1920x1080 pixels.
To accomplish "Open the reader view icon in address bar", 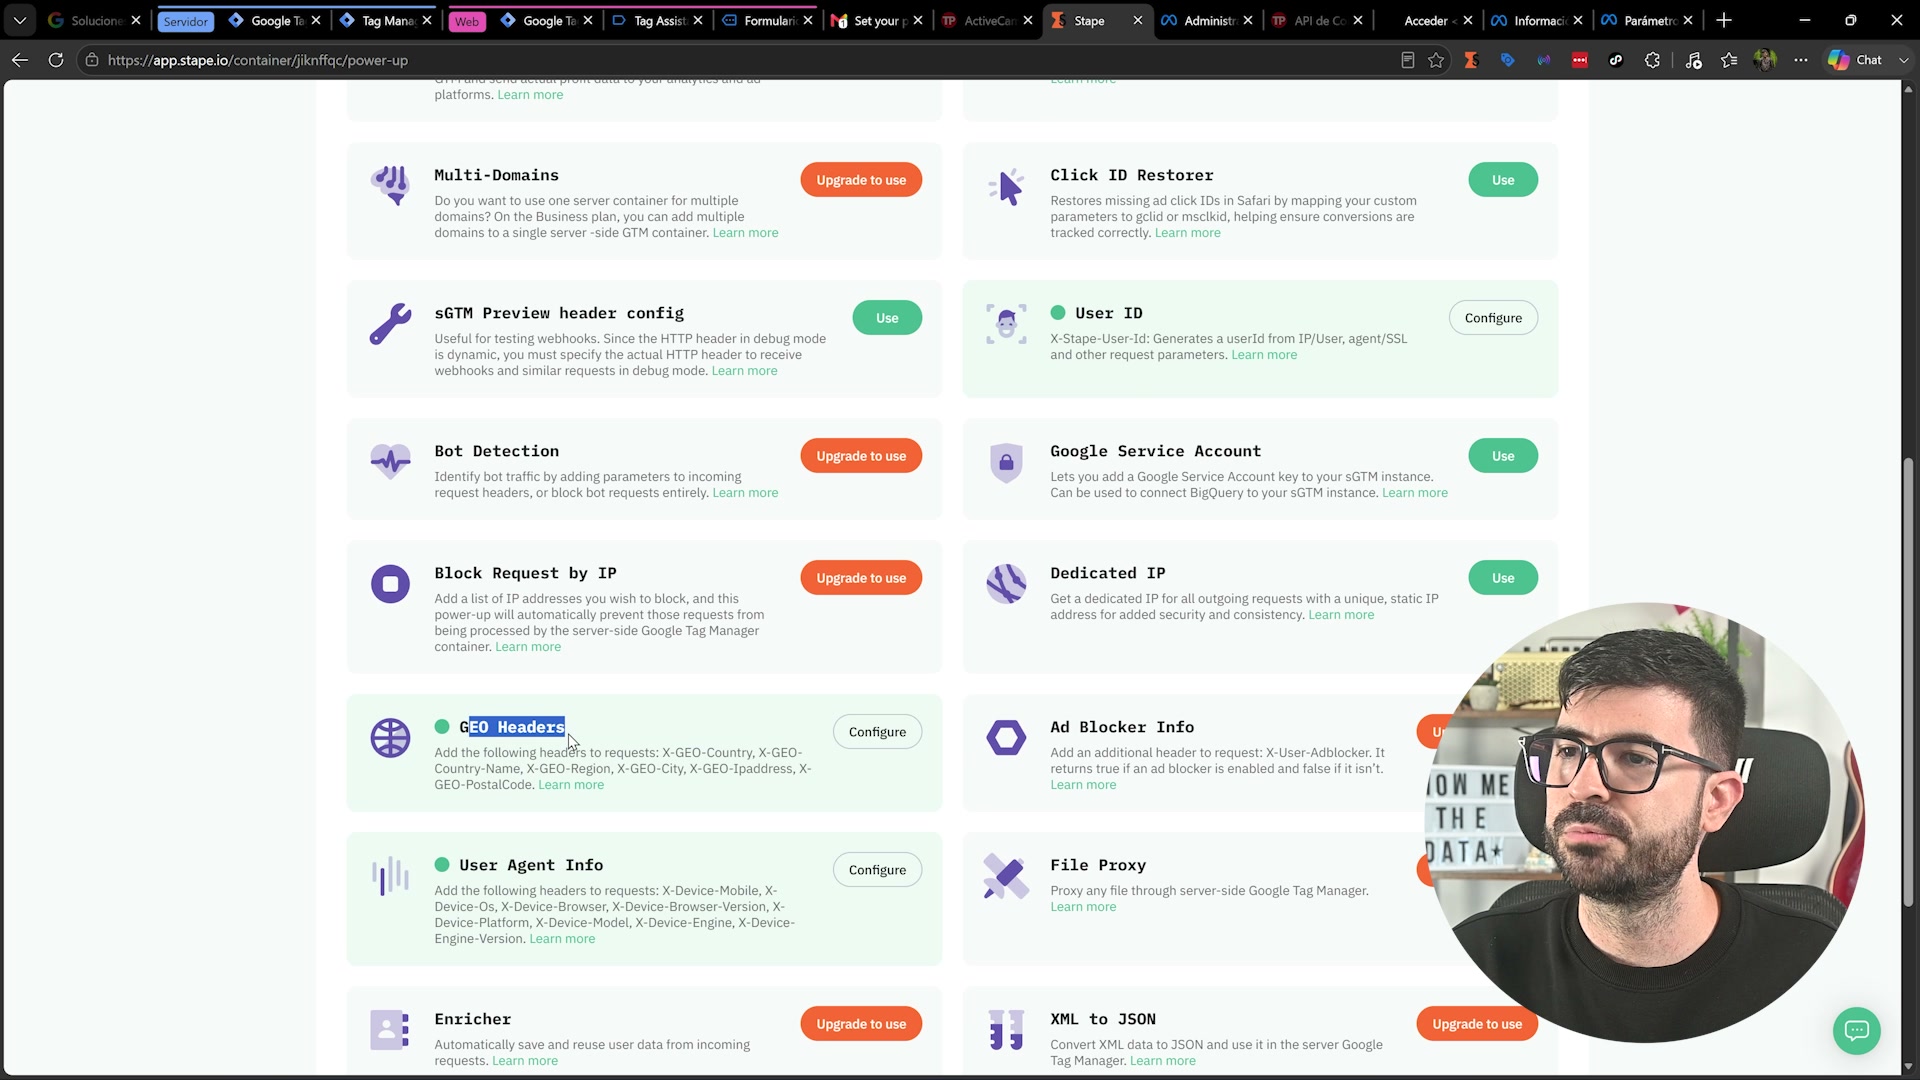I will coord(1407,60).
